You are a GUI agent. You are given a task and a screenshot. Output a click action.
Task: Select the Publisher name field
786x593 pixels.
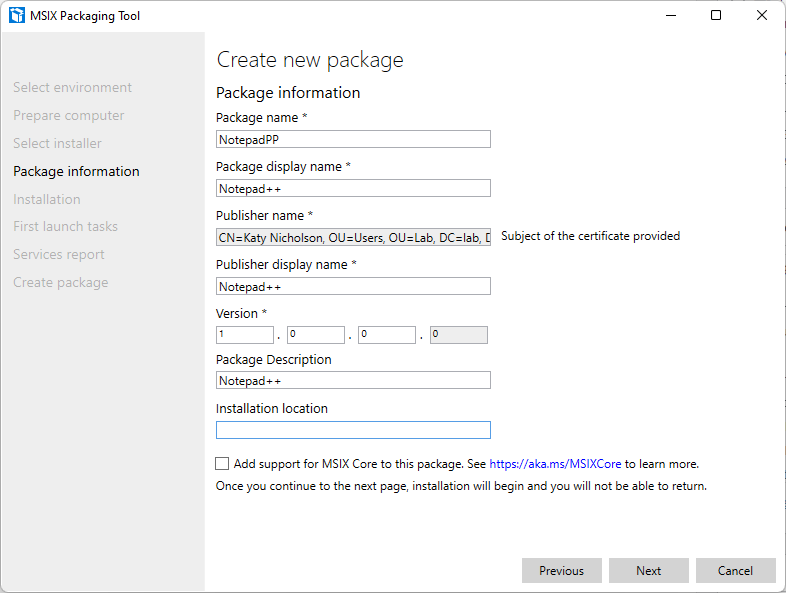353,237
